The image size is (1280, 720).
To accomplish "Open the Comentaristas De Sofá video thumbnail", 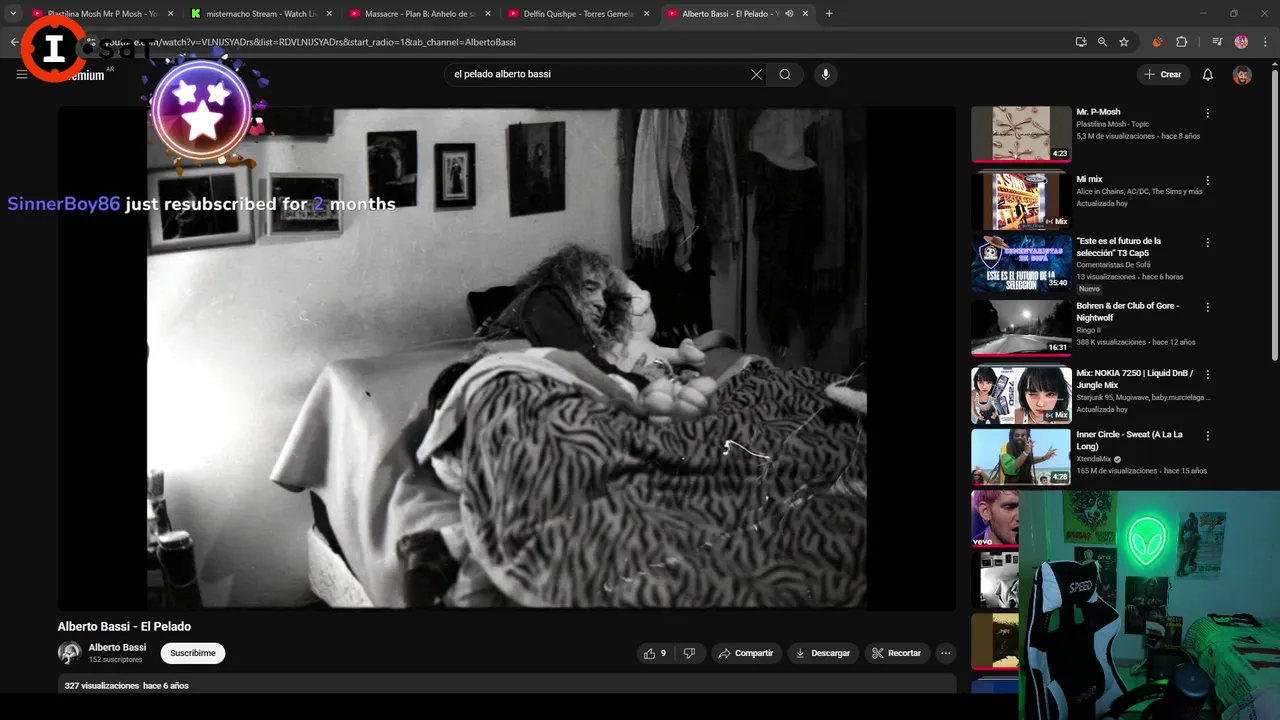I will (1021, 263).
